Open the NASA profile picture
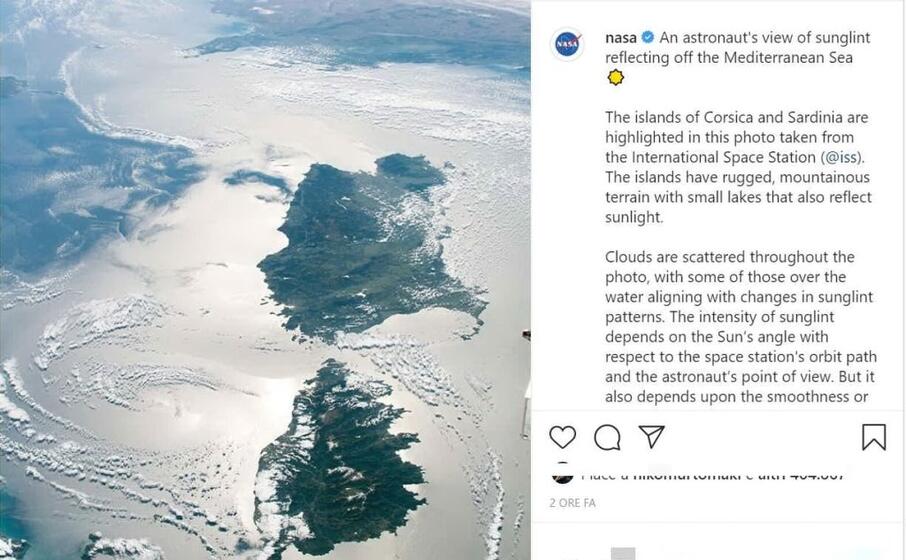Viewport: 906px width, 560px height. 567,45
